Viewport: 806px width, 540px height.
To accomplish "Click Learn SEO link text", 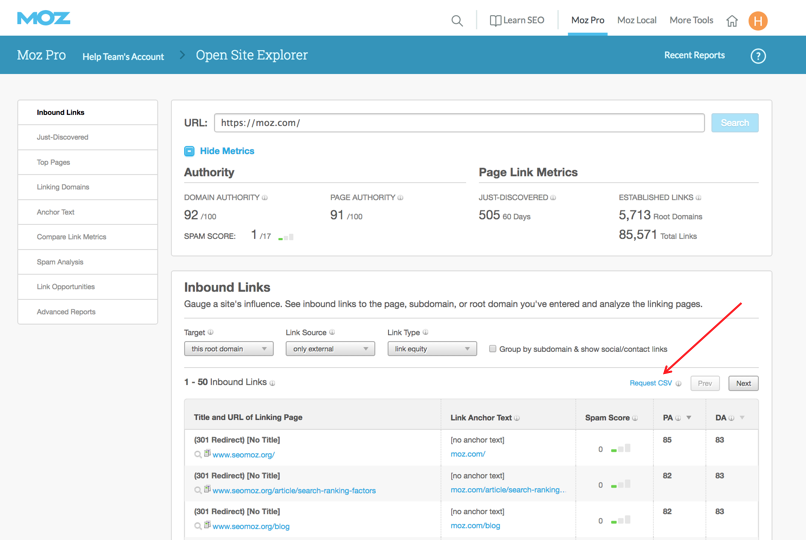I will [523, 21].
